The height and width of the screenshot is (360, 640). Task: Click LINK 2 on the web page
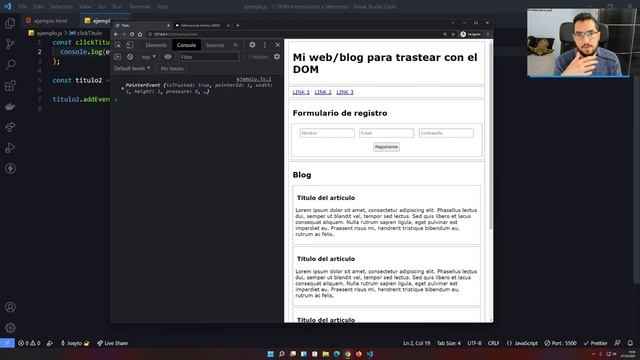click(x=323, y=92)
